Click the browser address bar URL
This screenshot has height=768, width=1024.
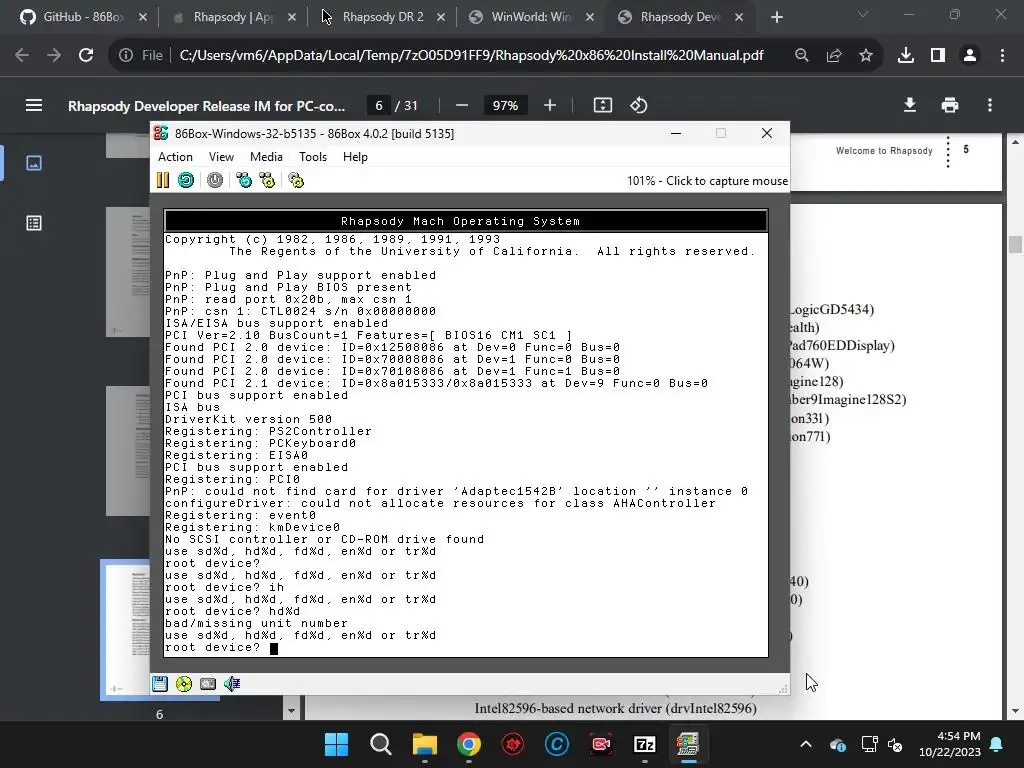click(x=471, y=56)
